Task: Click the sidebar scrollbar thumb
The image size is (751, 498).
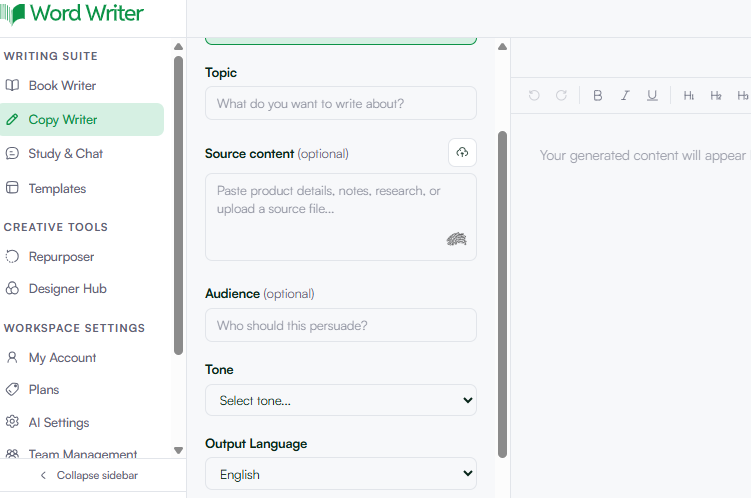Action: (x=178, y=205)
